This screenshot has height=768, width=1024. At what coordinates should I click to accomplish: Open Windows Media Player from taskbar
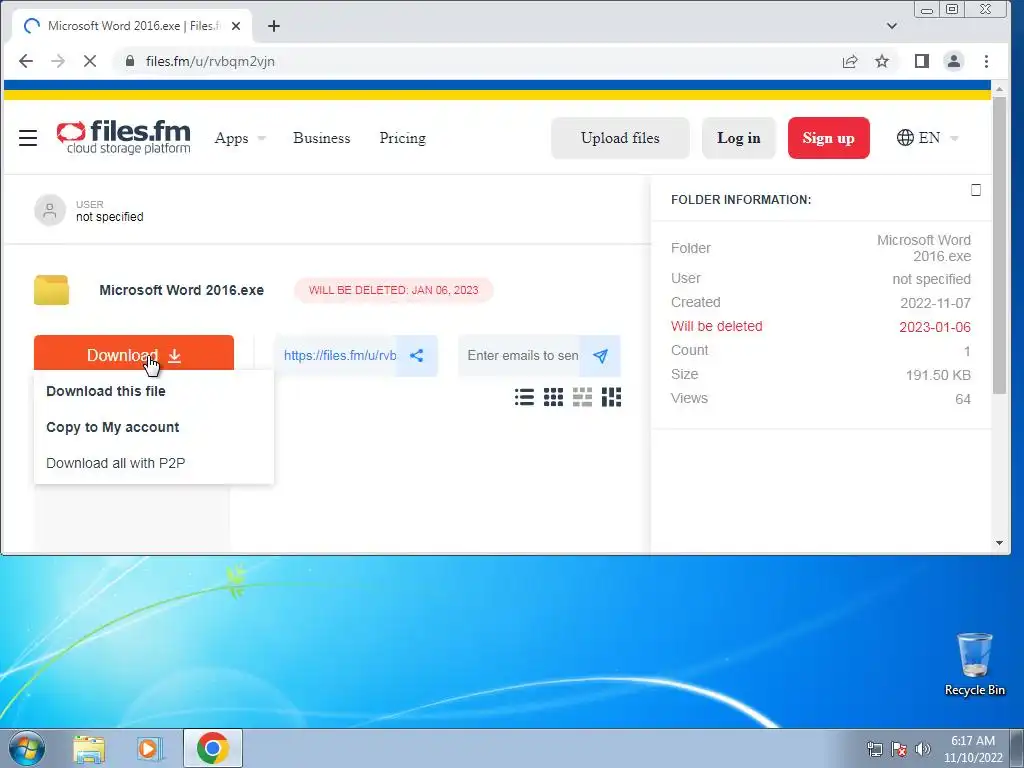point(150,748)
